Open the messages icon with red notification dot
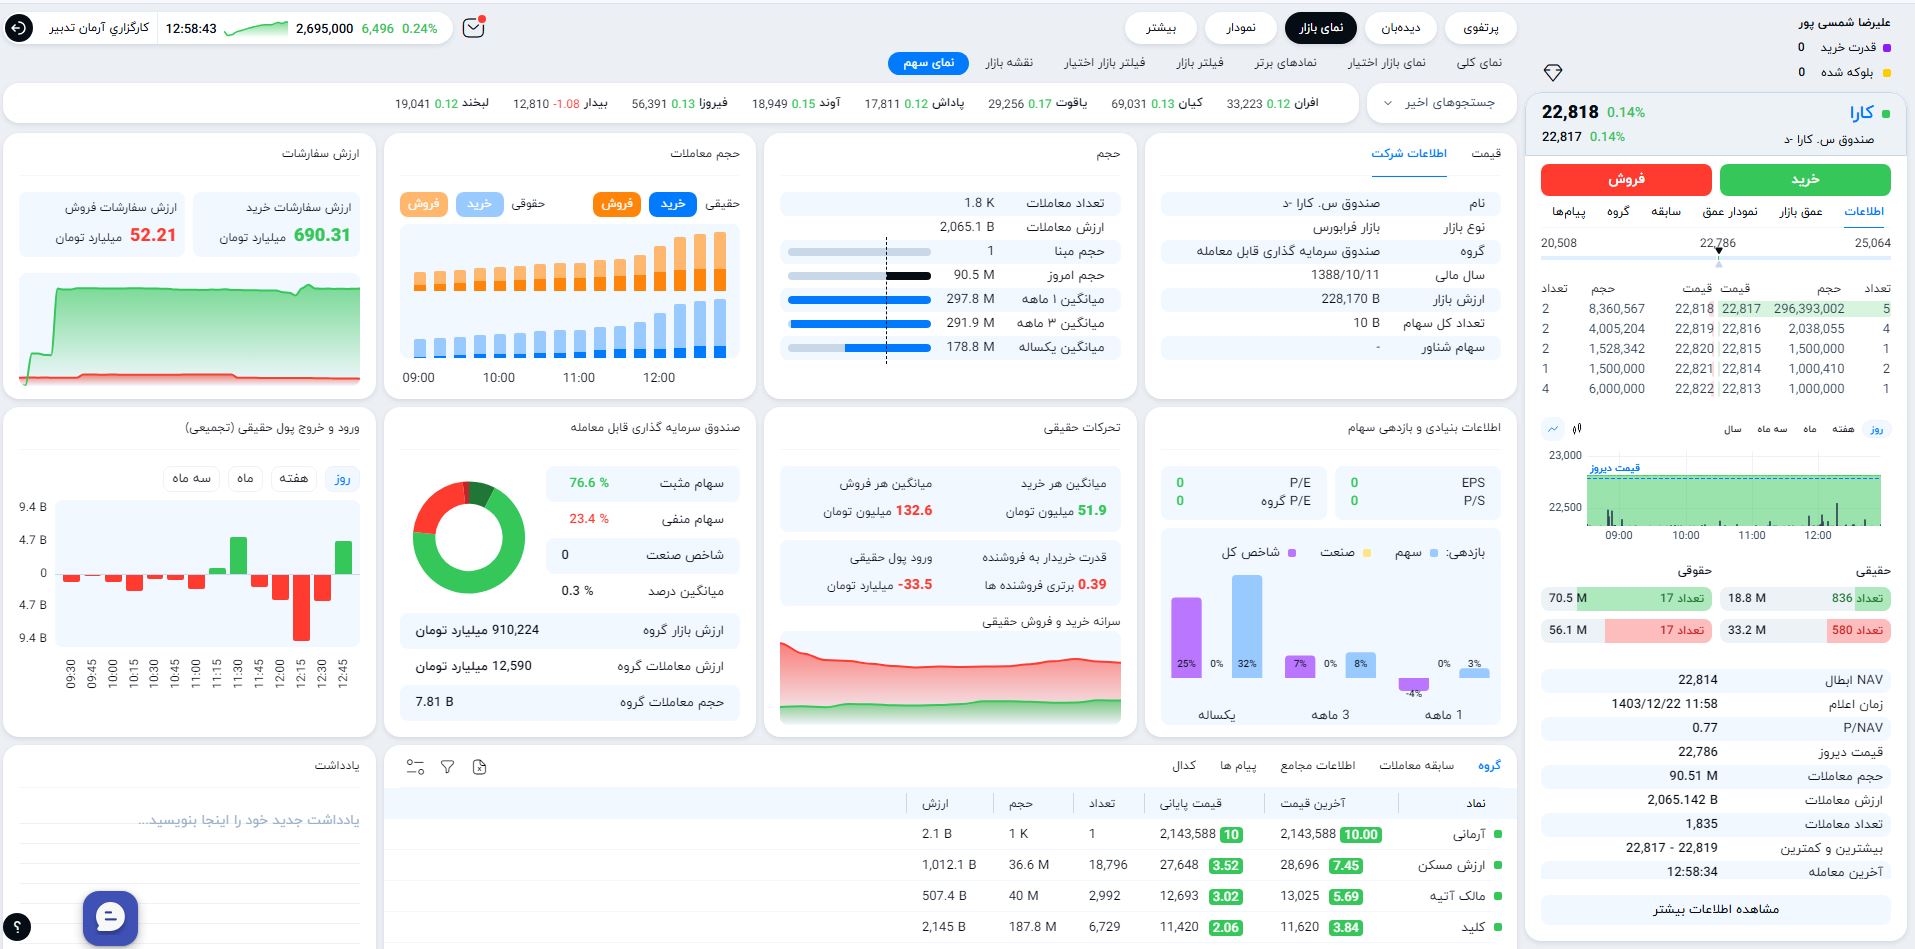Viewport: 1915px width, 949px height. pyautogui.click(x=474, y=28)
